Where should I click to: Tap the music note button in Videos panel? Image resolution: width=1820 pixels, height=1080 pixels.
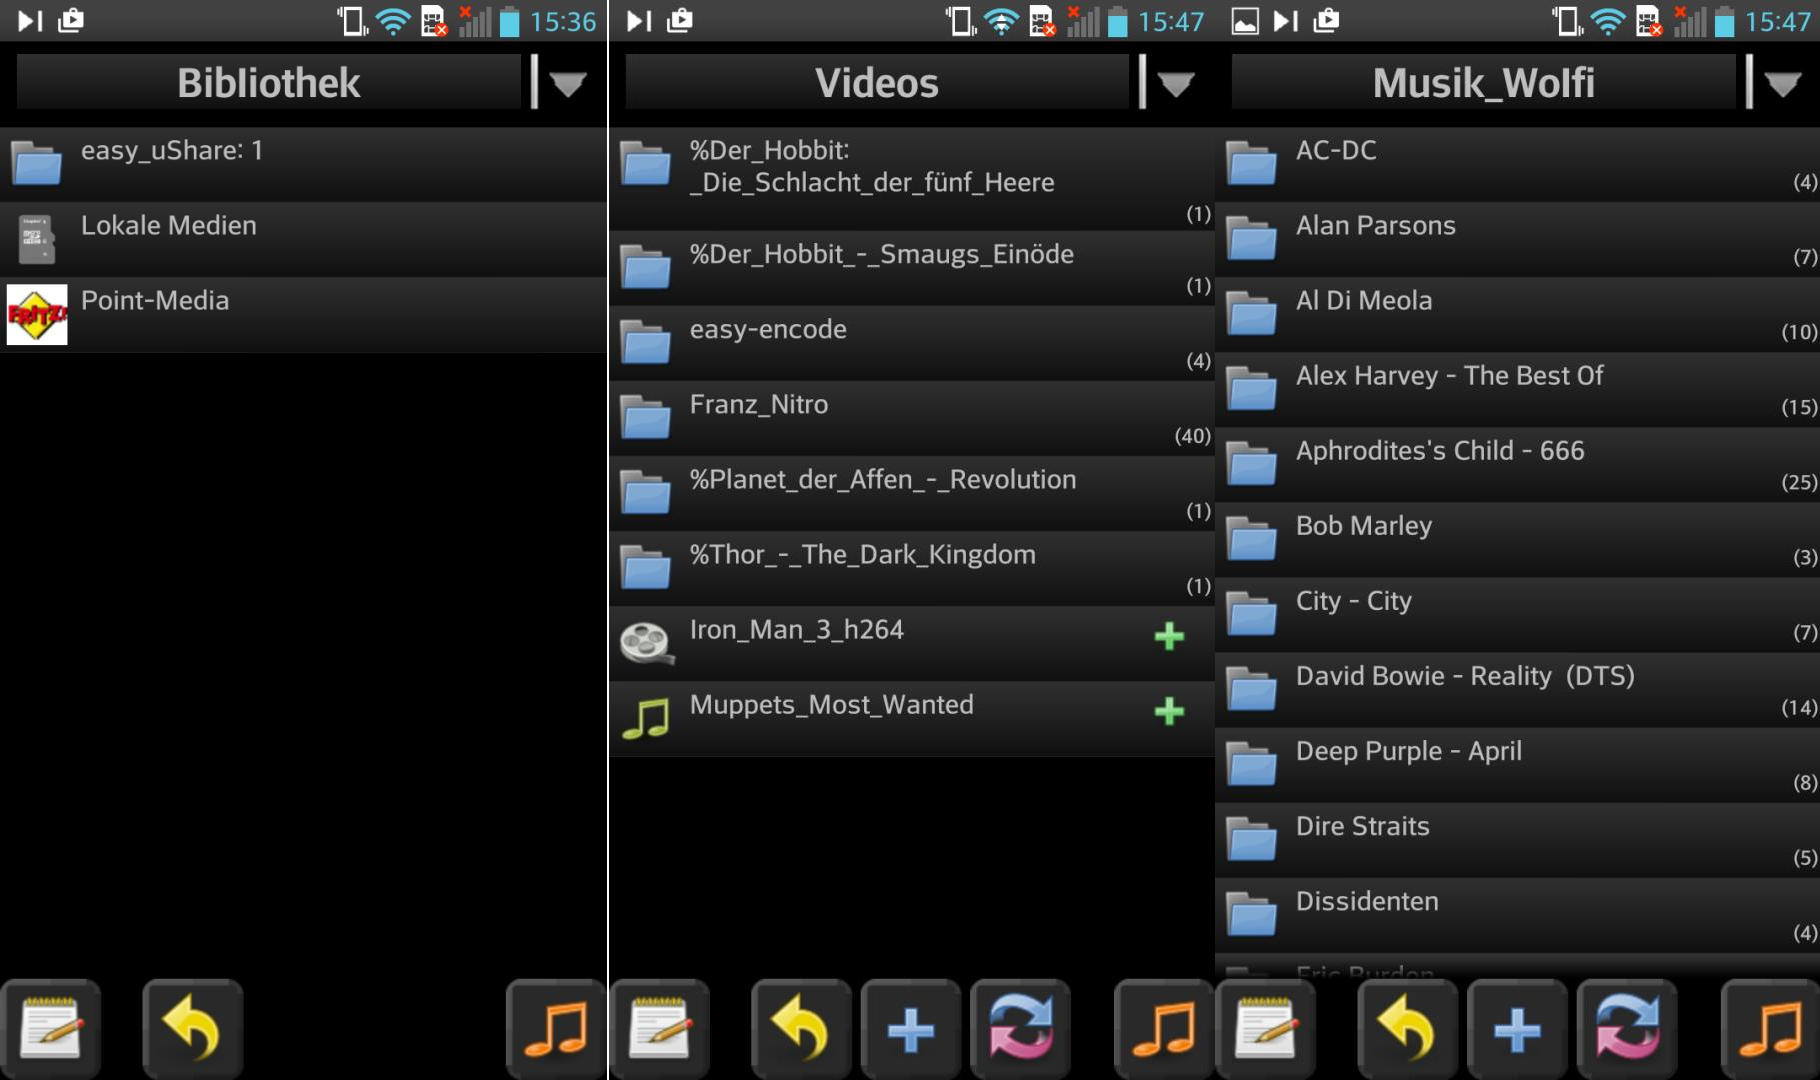[1164, 1029]
